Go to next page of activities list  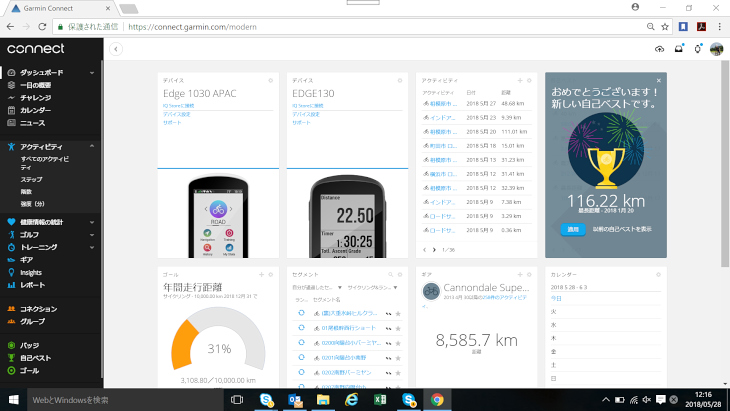coord(434,250)
